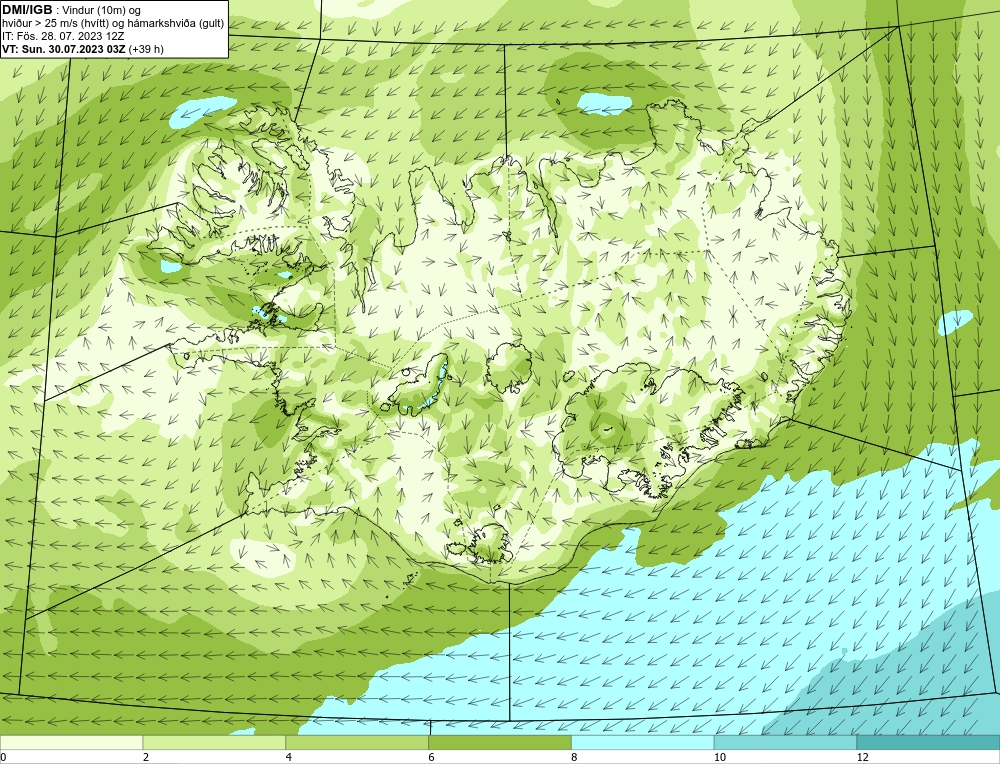1000x764 pixels.
Task: Click the scale label '0'
Action: click(4, 757)
